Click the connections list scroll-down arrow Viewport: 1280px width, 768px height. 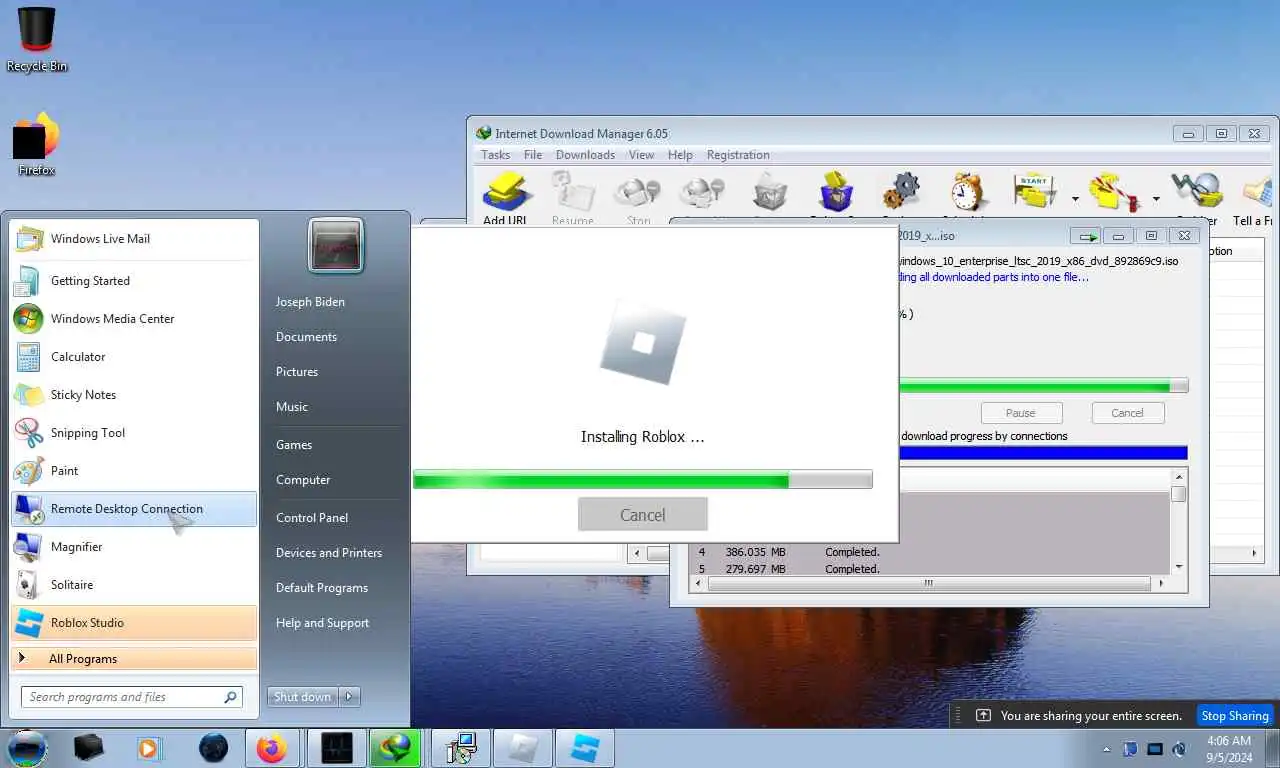pos(1179,567)
